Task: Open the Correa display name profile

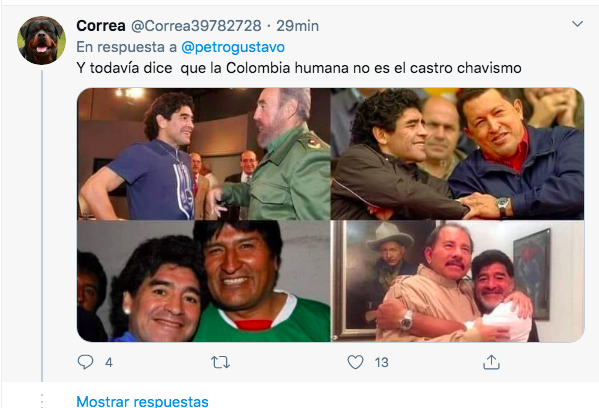Action: coord(101,26)
